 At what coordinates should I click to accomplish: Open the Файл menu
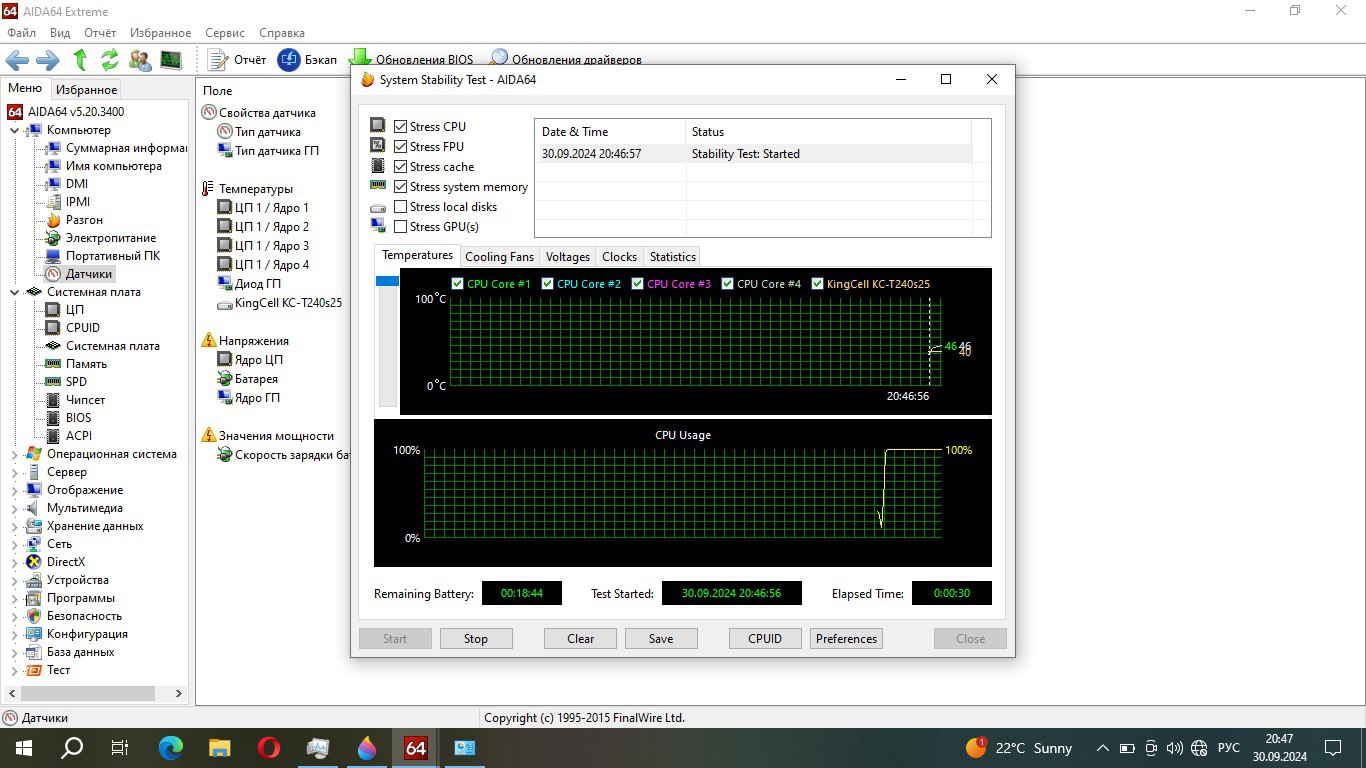[x=21, y=33]
